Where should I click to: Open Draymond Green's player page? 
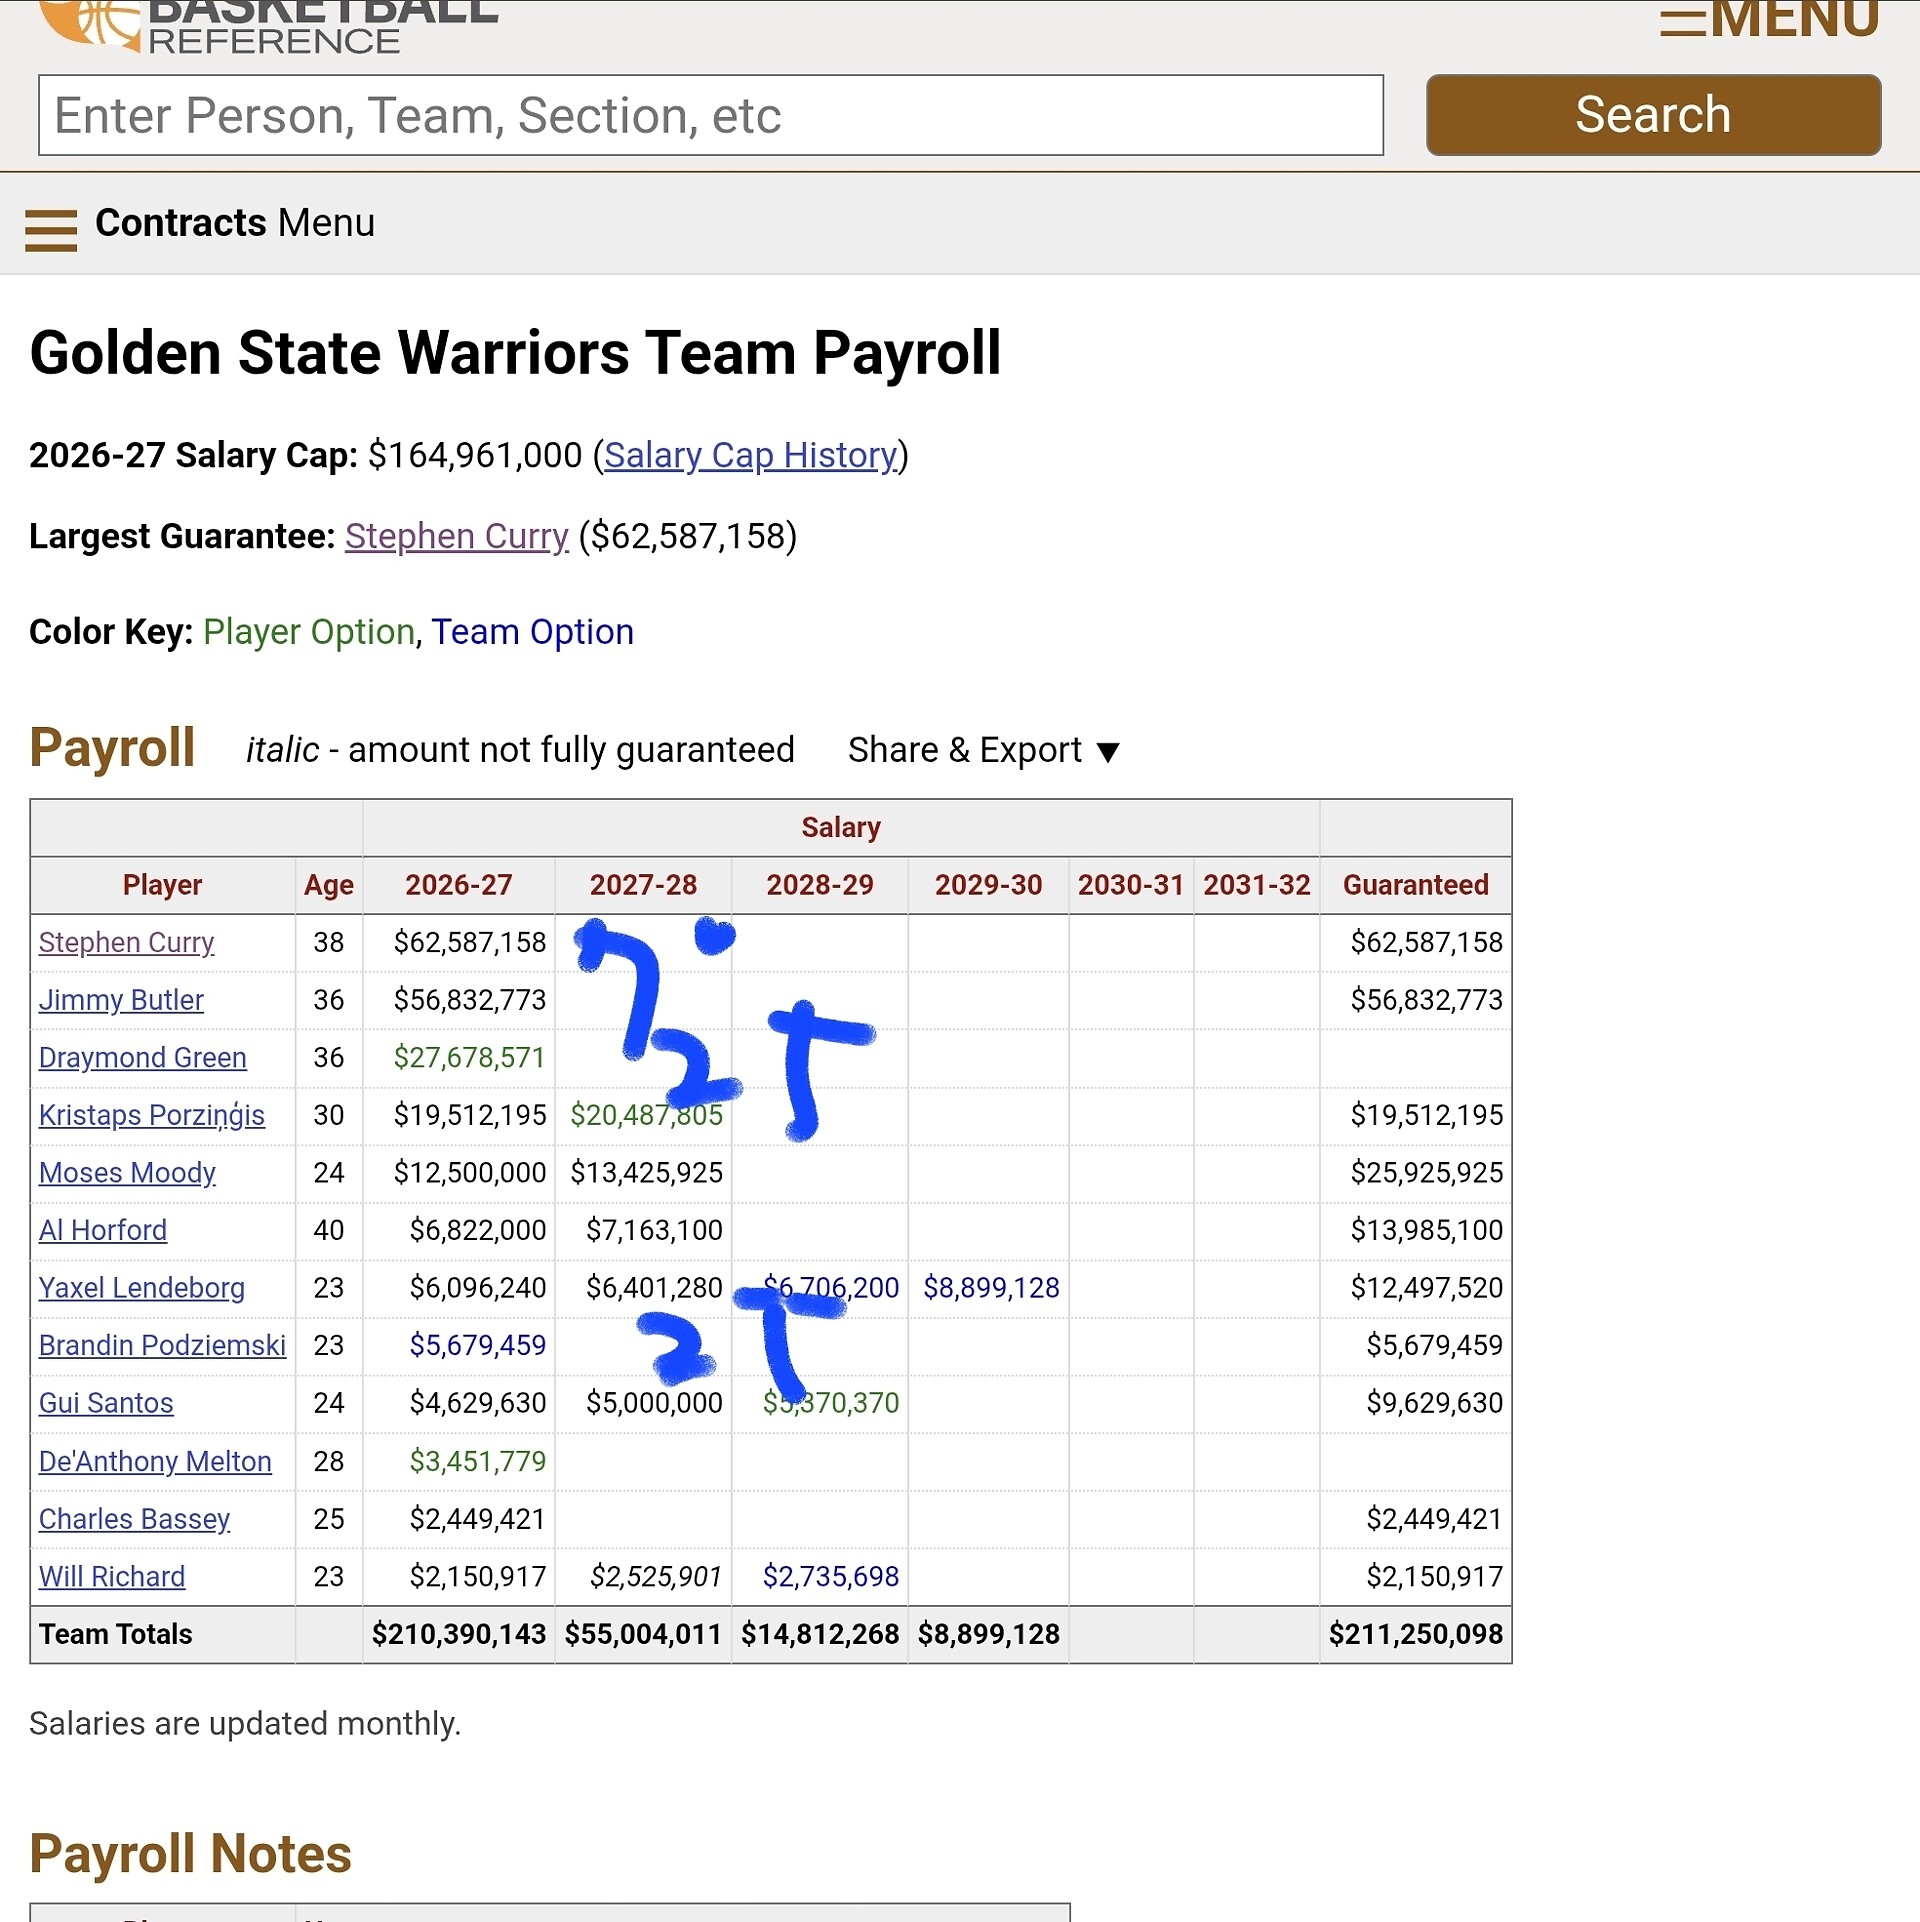pos(143,1057)
